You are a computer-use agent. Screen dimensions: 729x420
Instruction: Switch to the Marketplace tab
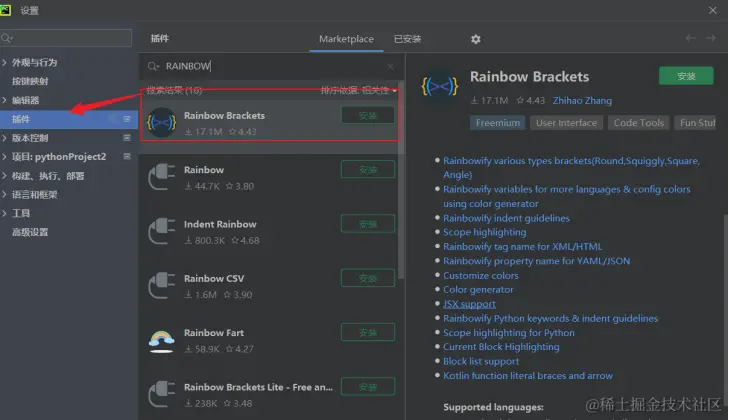(346, 39)
